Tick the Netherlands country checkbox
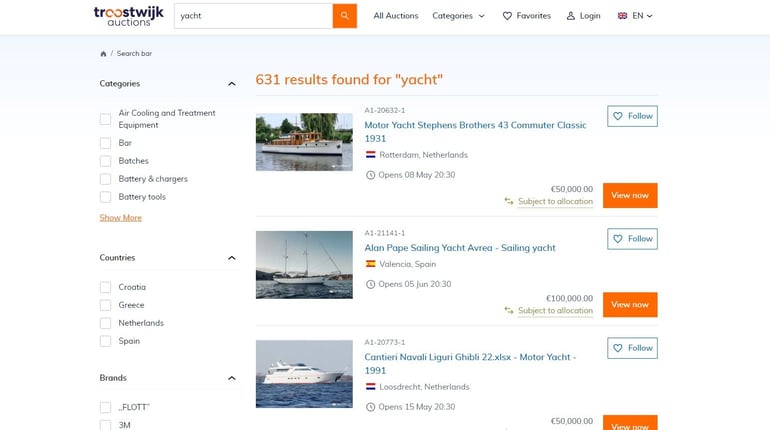Screen dimensions: 770x430 (105, 323)
